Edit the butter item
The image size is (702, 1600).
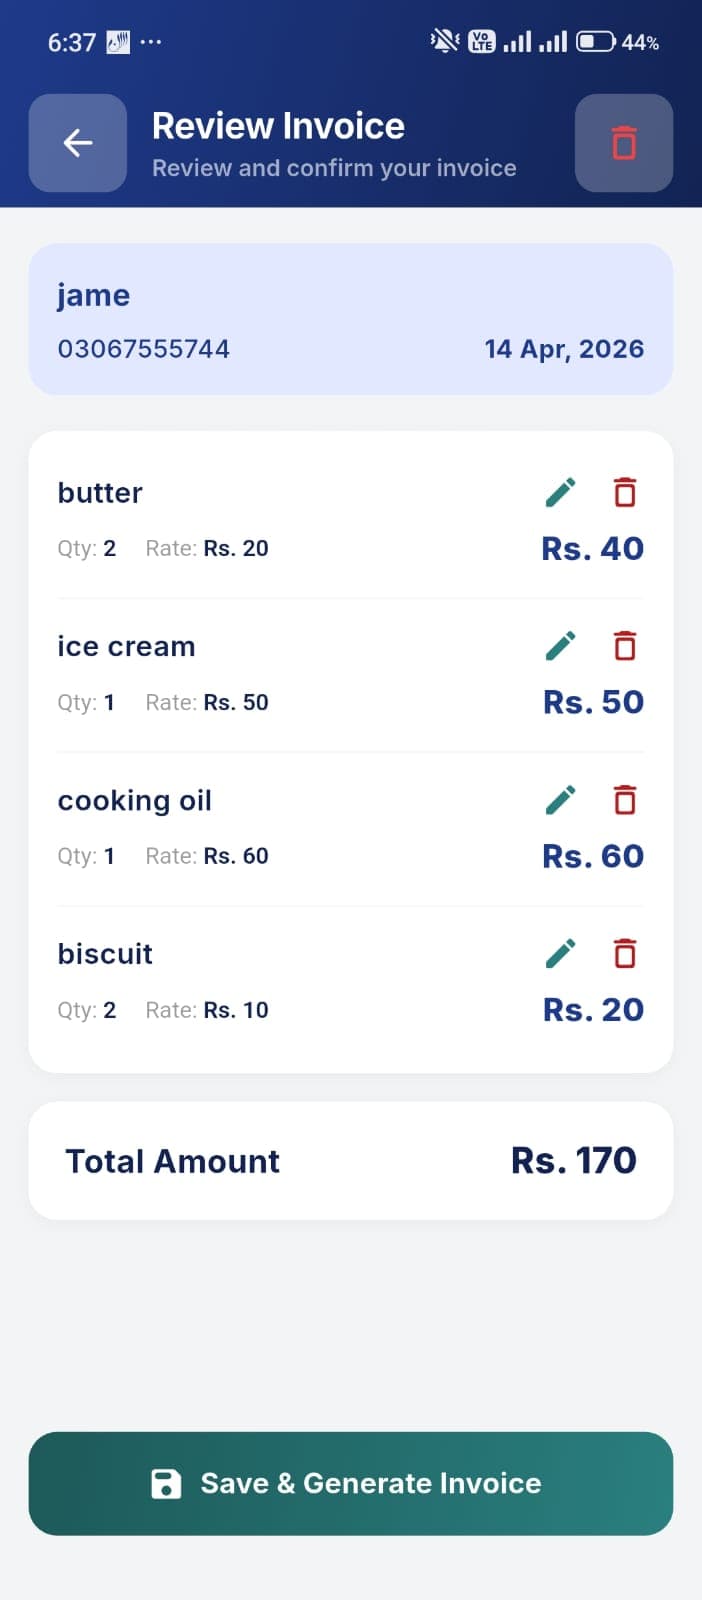point(560,492)
